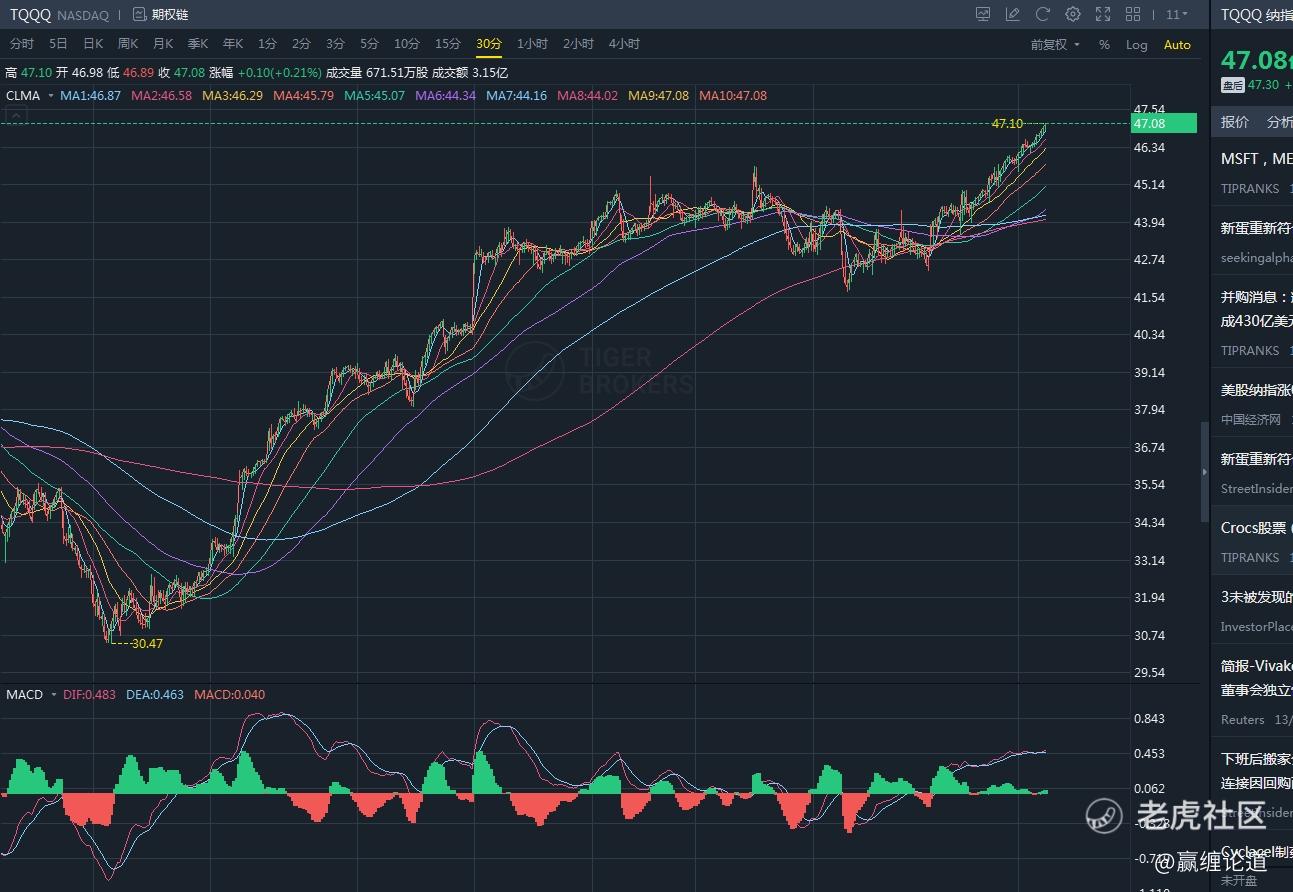Switch to 日K timeframe
Viewport: 1293px width, 892px height.
[93, 44]
